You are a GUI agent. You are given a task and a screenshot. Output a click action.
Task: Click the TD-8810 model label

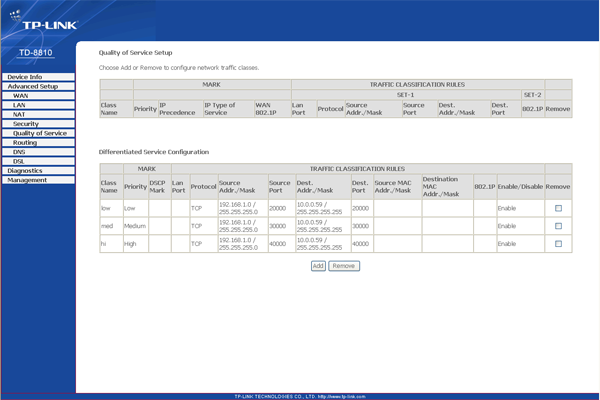(x=36, y=53)
